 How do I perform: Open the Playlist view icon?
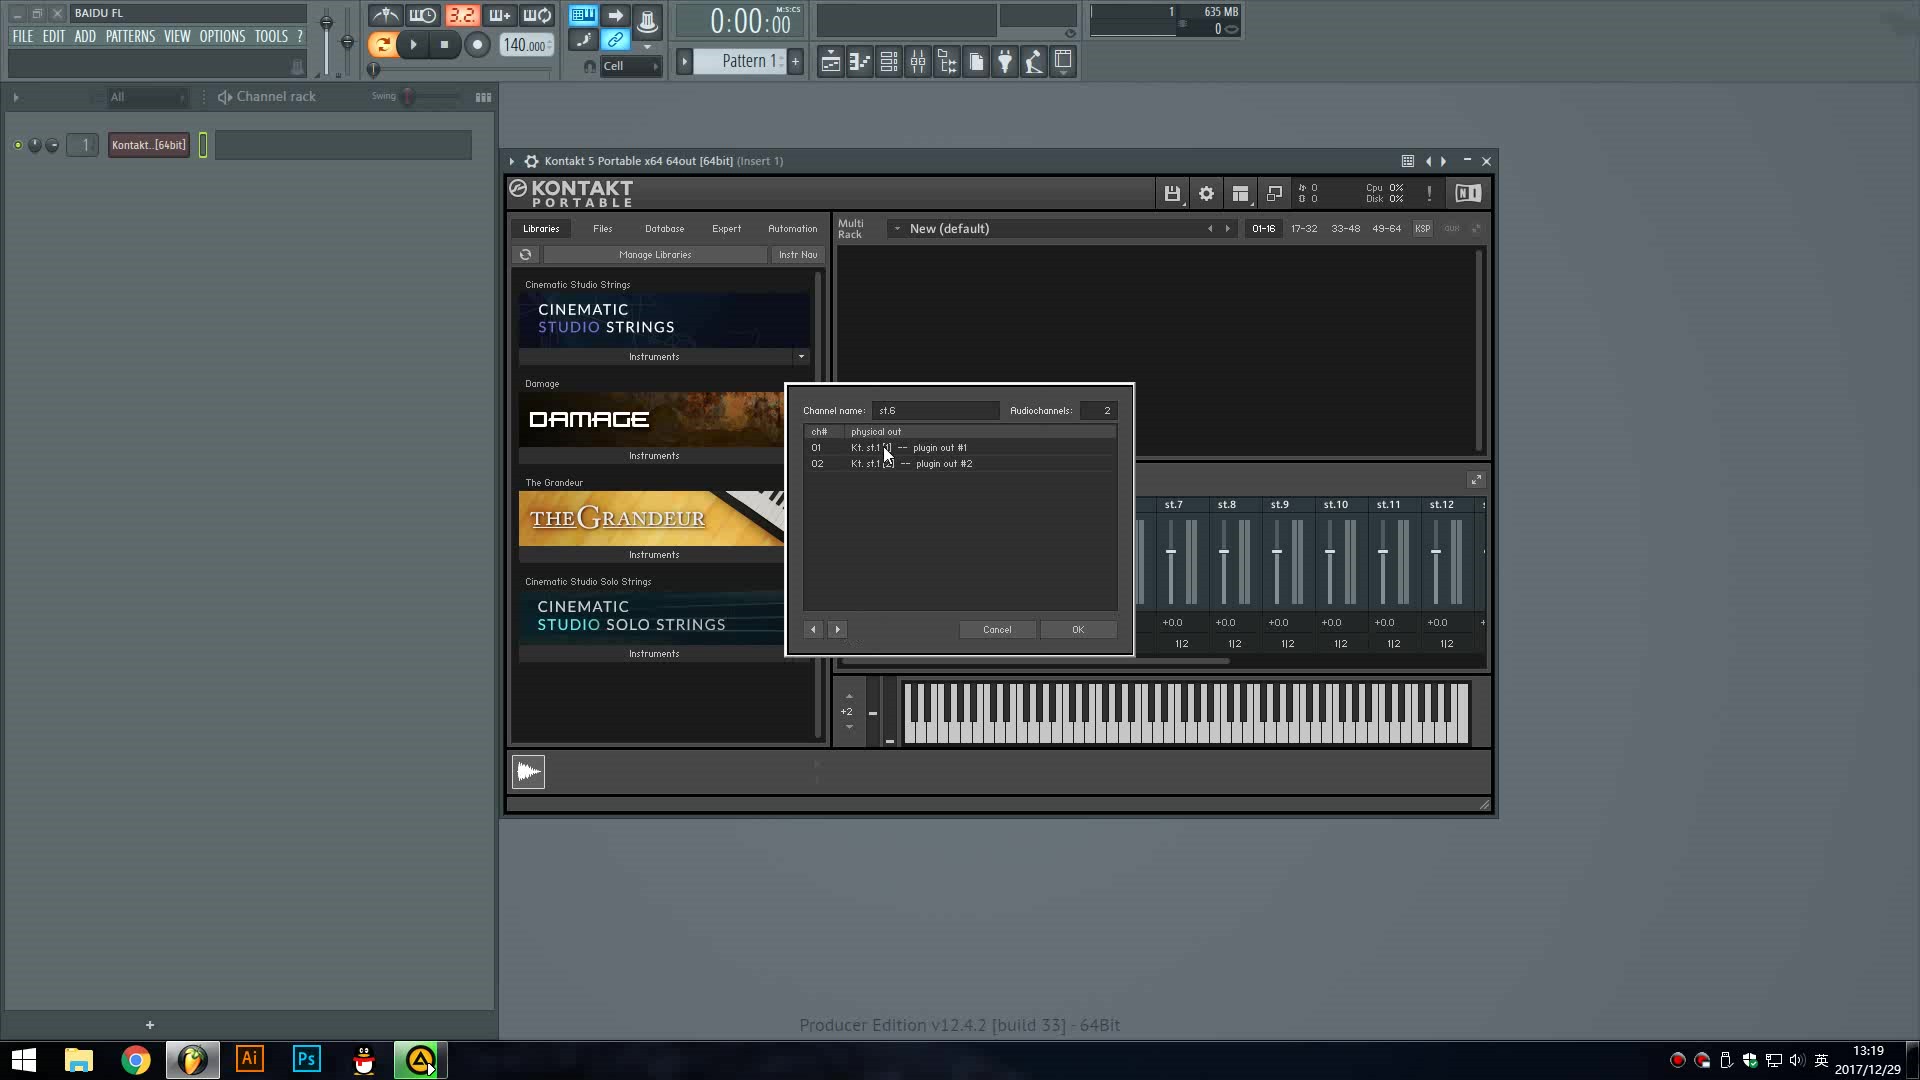pos(830,62)
